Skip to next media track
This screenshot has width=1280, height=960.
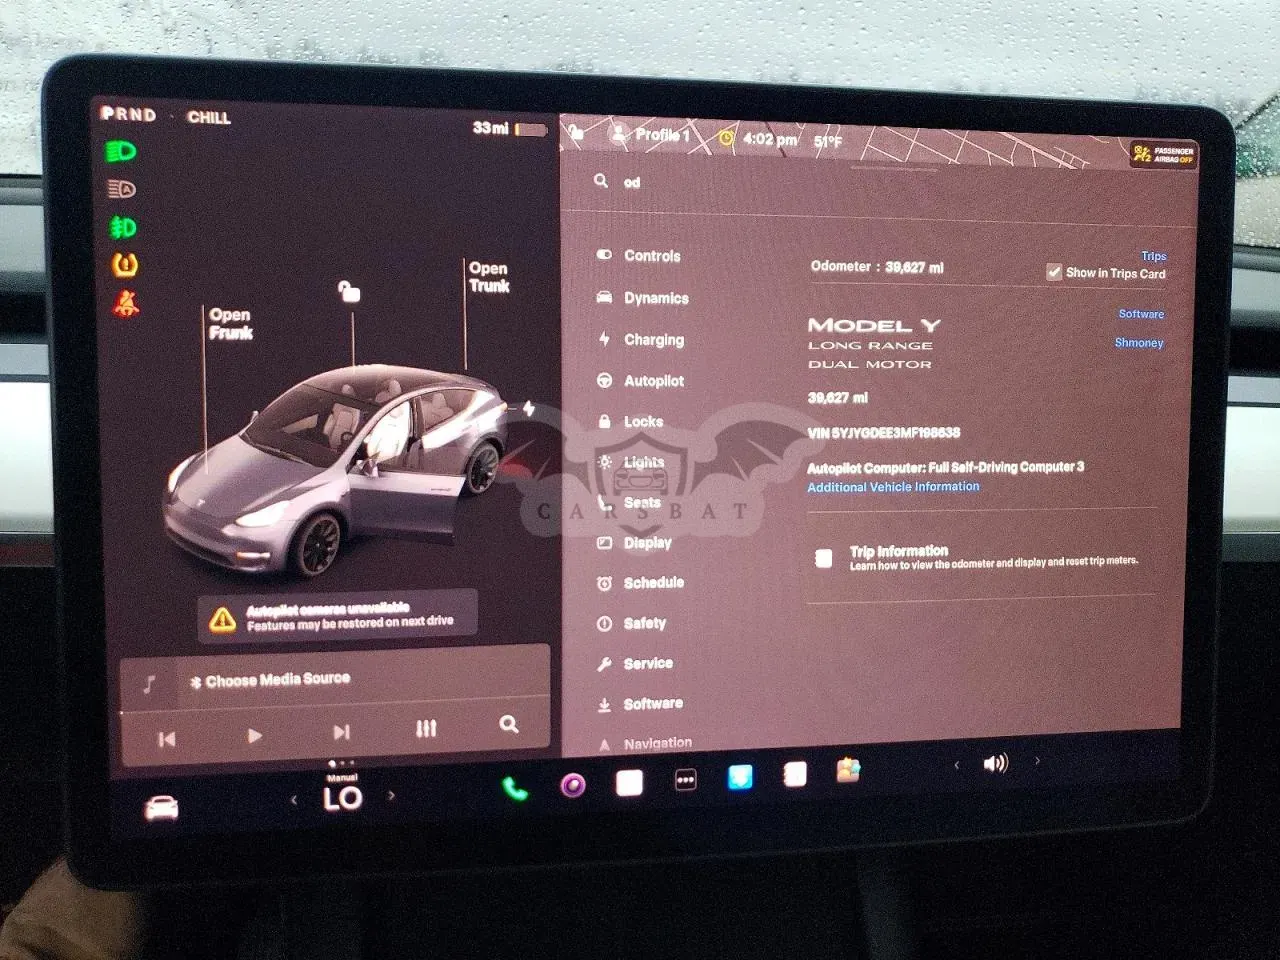(341, 732)
